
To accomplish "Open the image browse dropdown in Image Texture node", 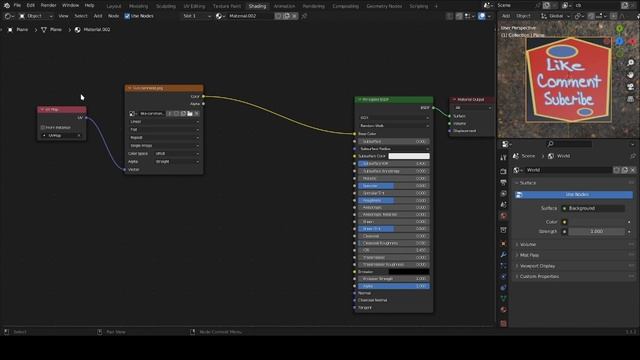I will pyautogui.click(x=132, y=113).
